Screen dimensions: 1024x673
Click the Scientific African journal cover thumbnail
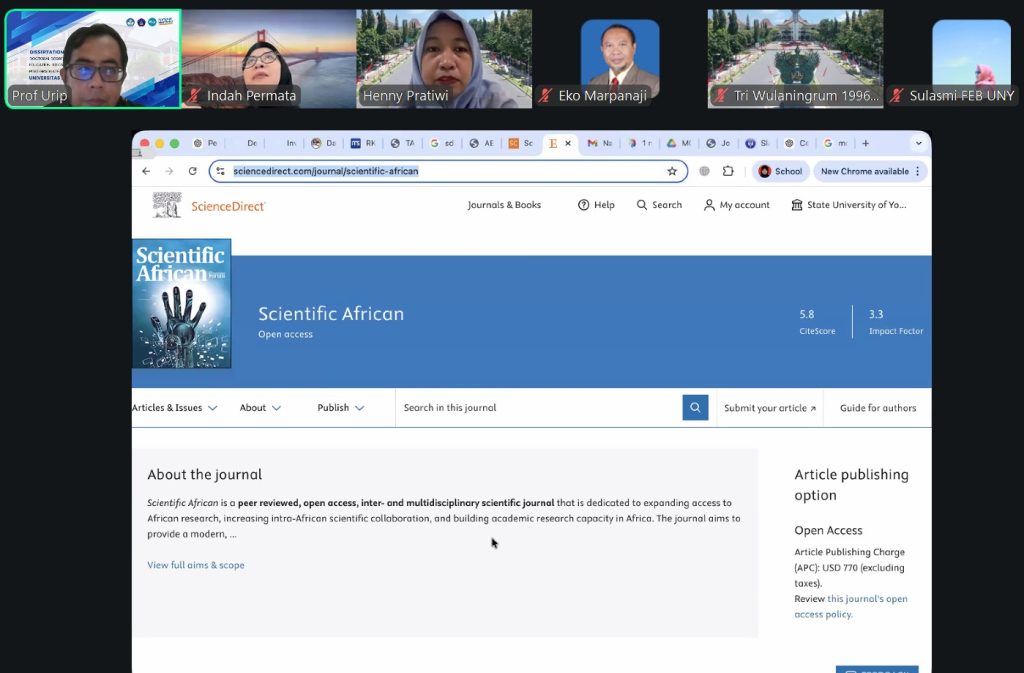pos(182,304)
